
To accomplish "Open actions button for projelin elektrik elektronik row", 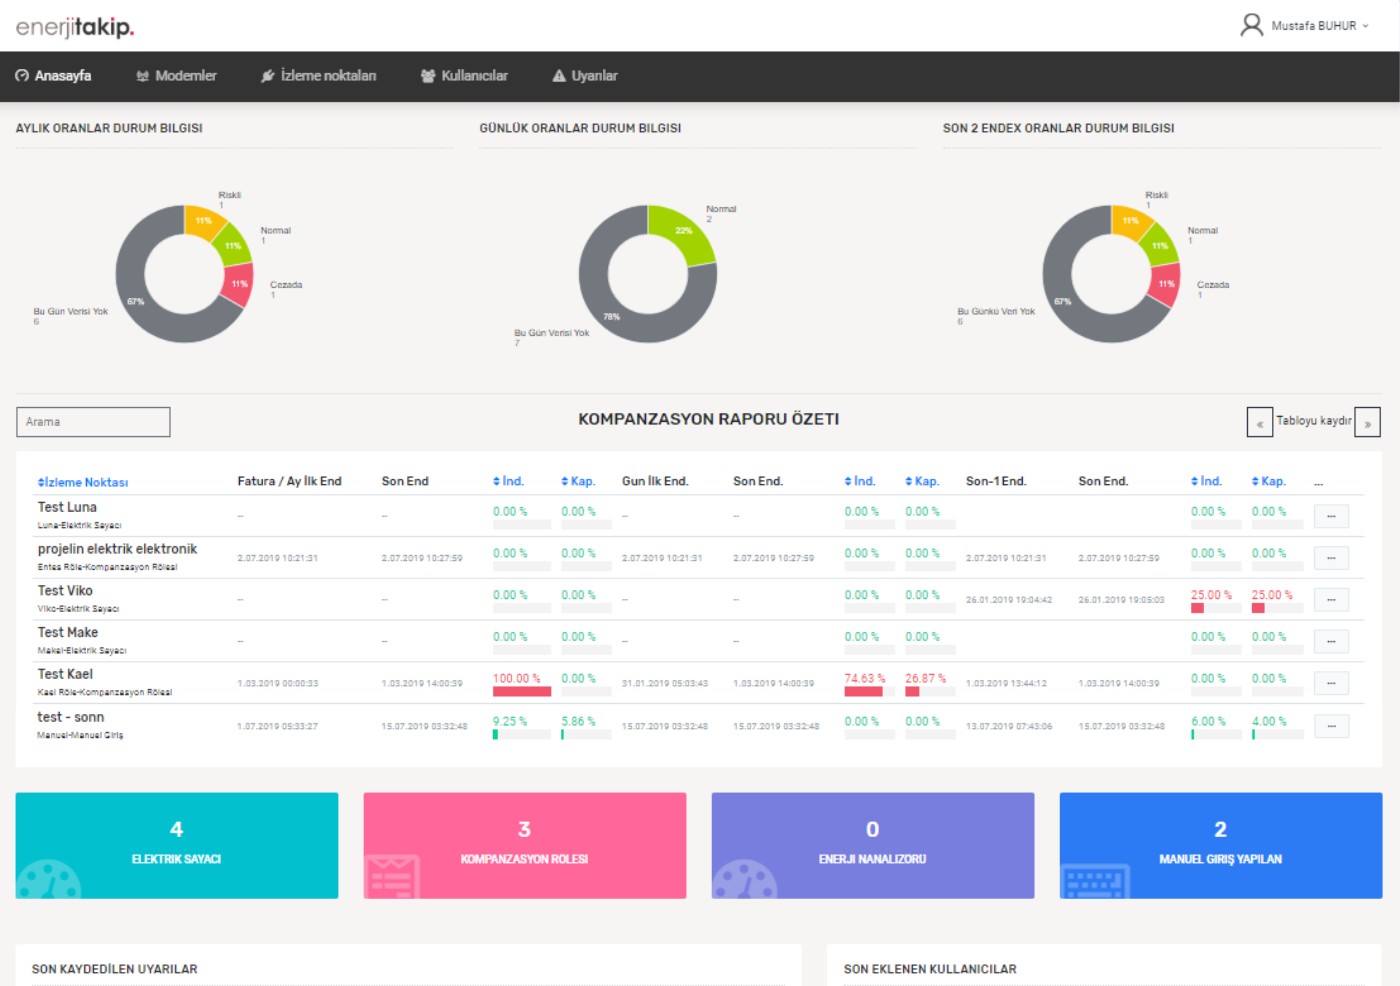I will click(x=1331, y=558).
